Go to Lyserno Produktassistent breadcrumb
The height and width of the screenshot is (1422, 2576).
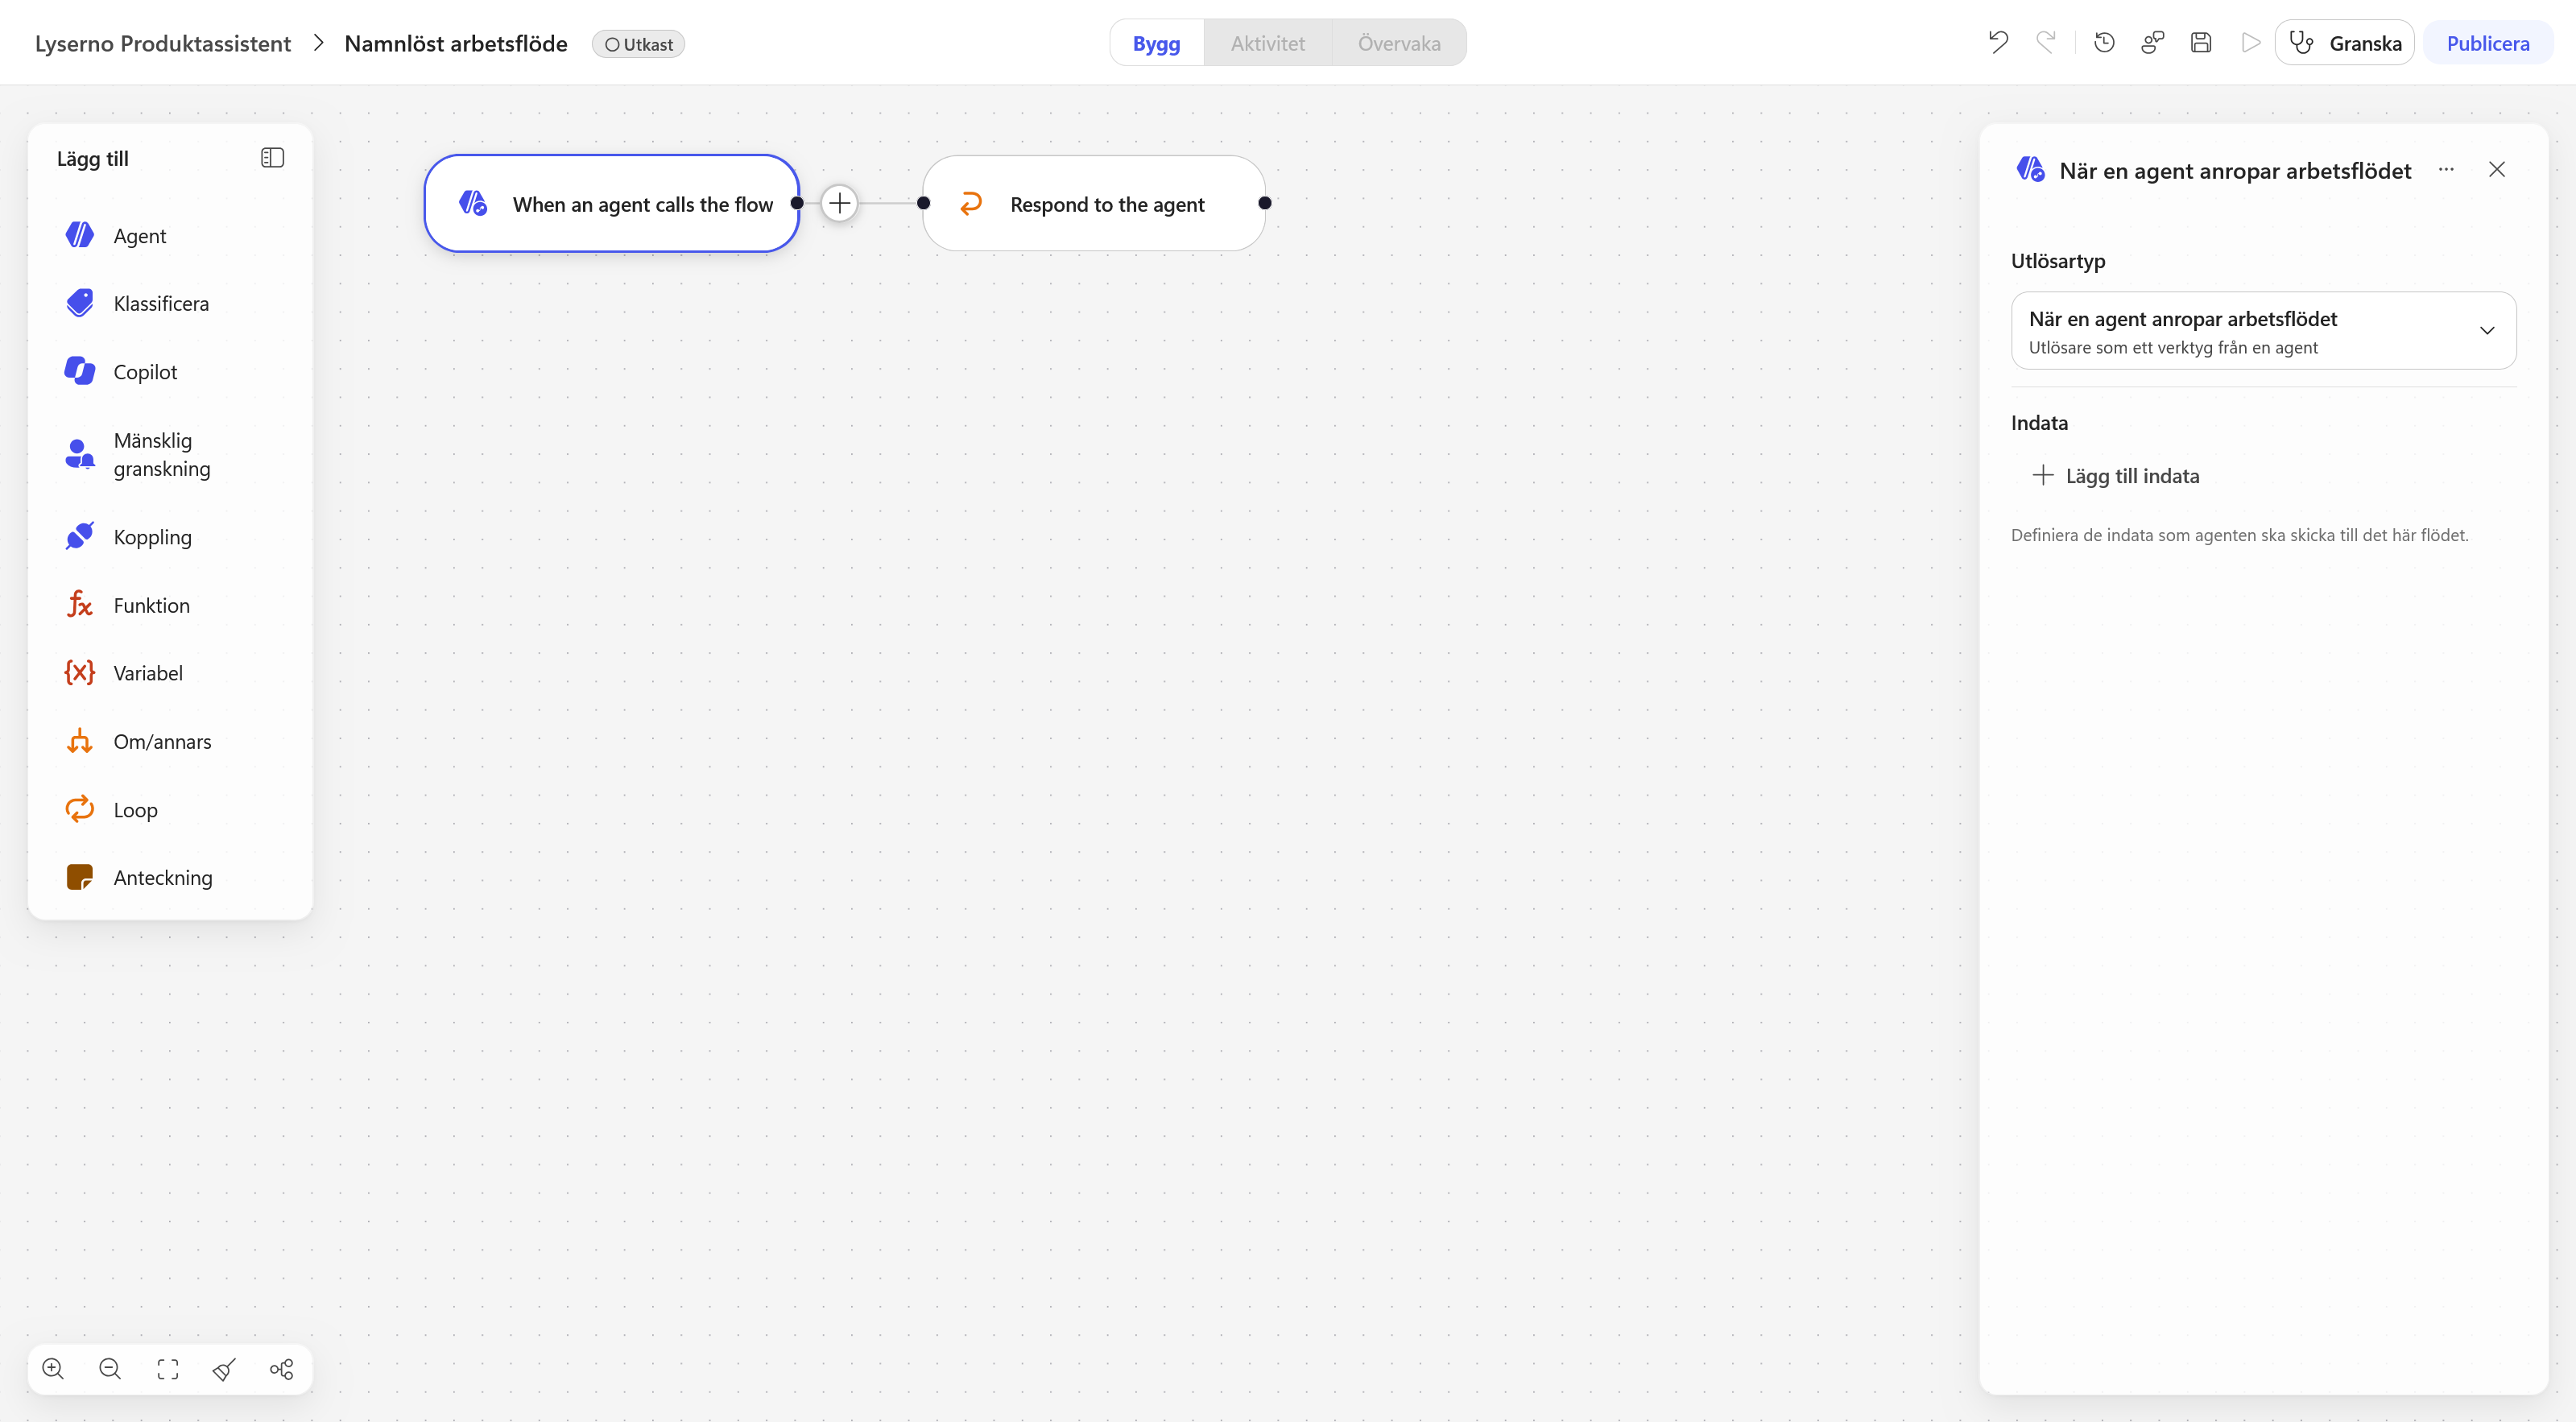click(163, 44)
